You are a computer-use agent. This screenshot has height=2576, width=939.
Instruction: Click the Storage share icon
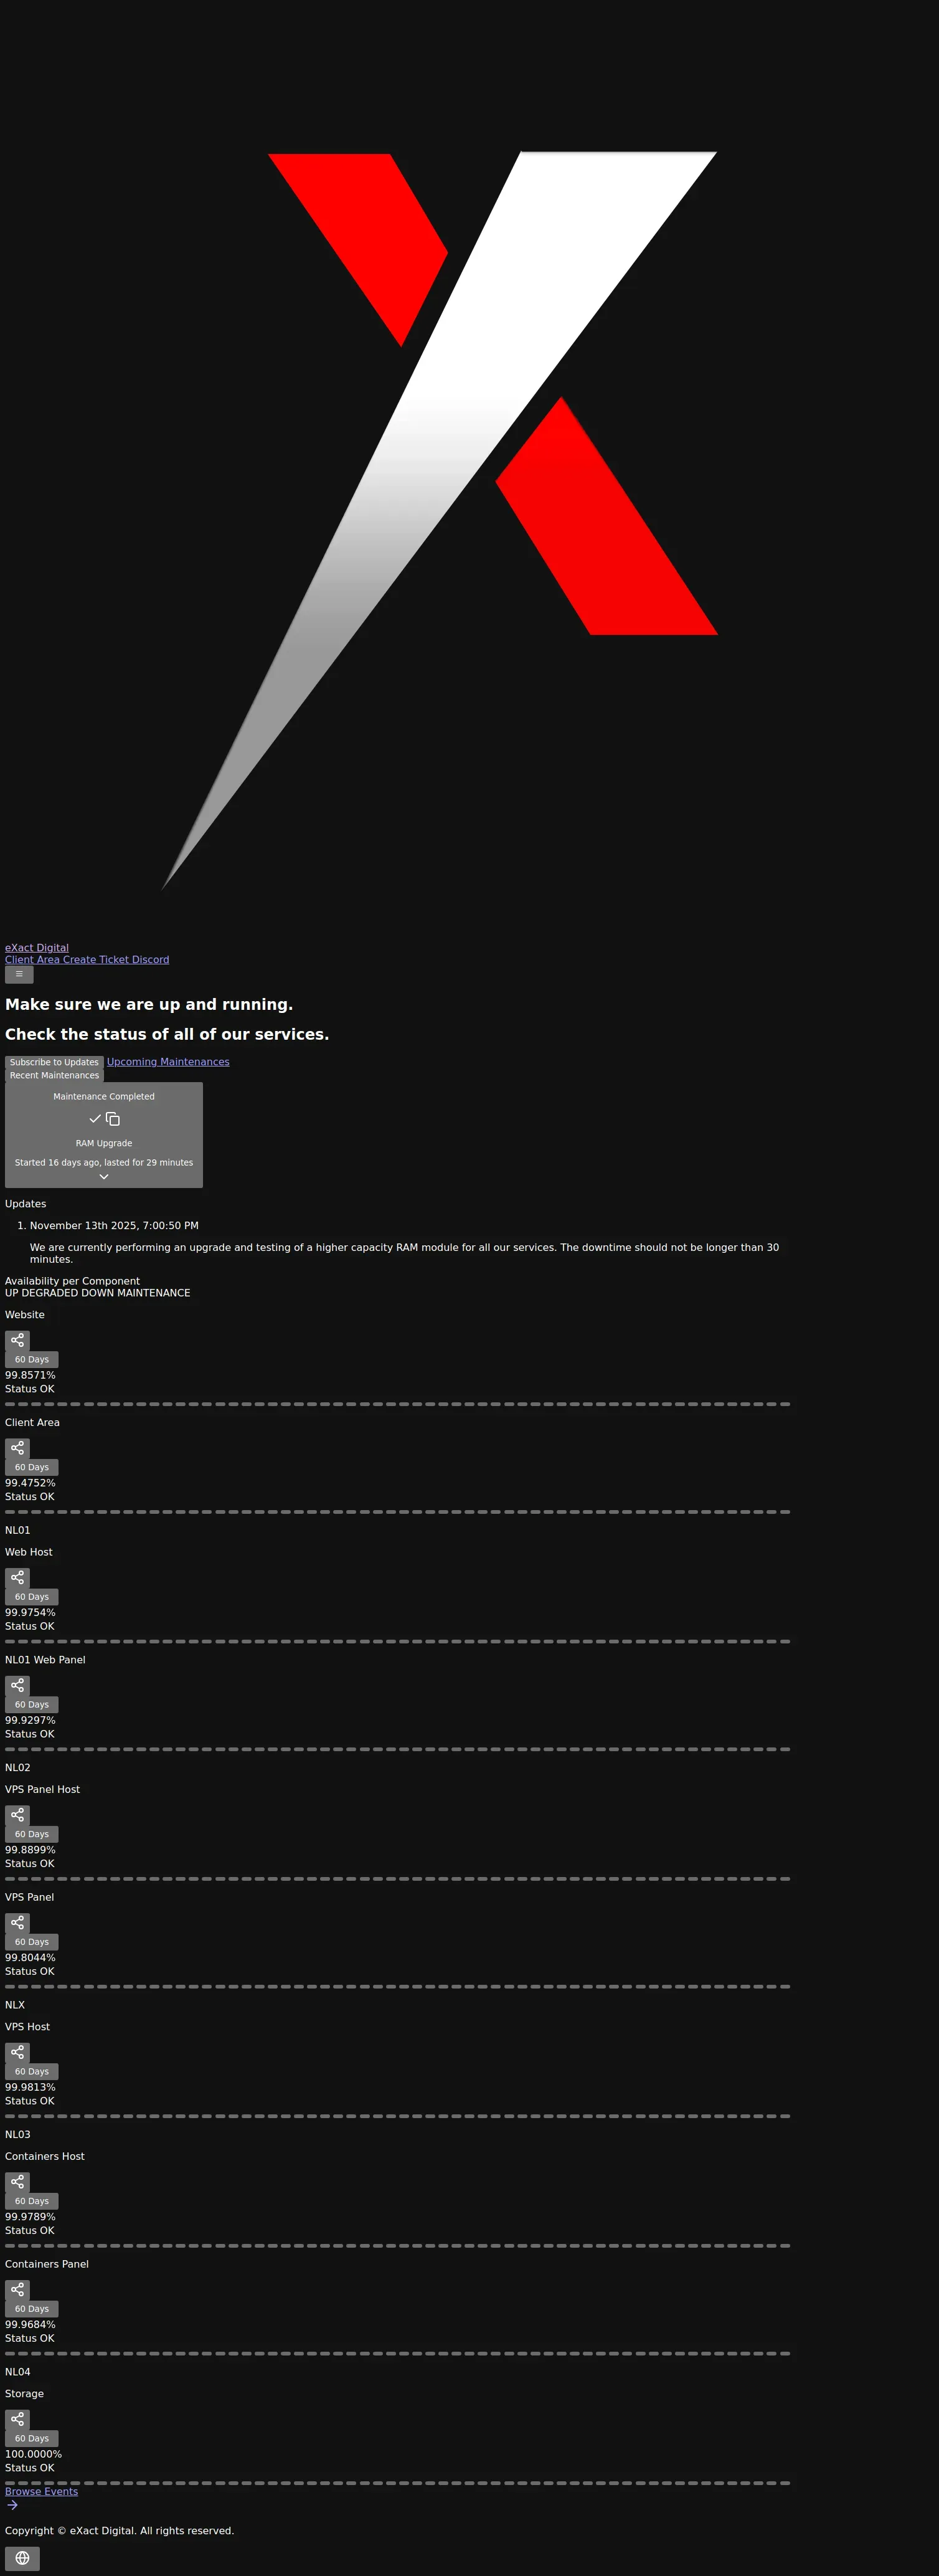pos(17,2419)
